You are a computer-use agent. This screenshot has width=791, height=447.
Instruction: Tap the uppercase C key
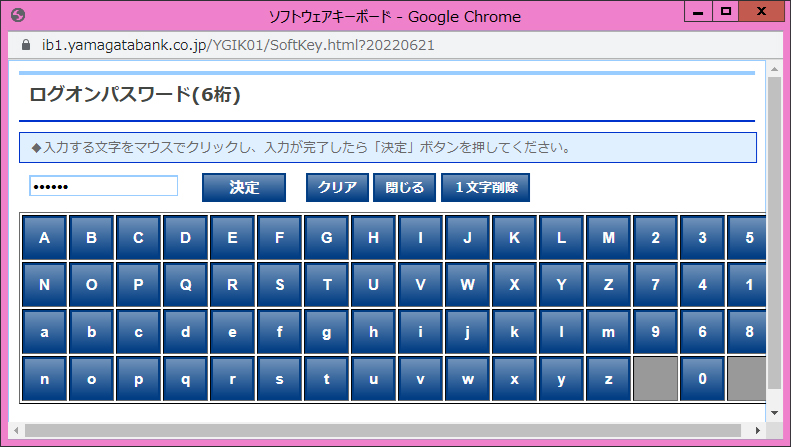point(138,238)
